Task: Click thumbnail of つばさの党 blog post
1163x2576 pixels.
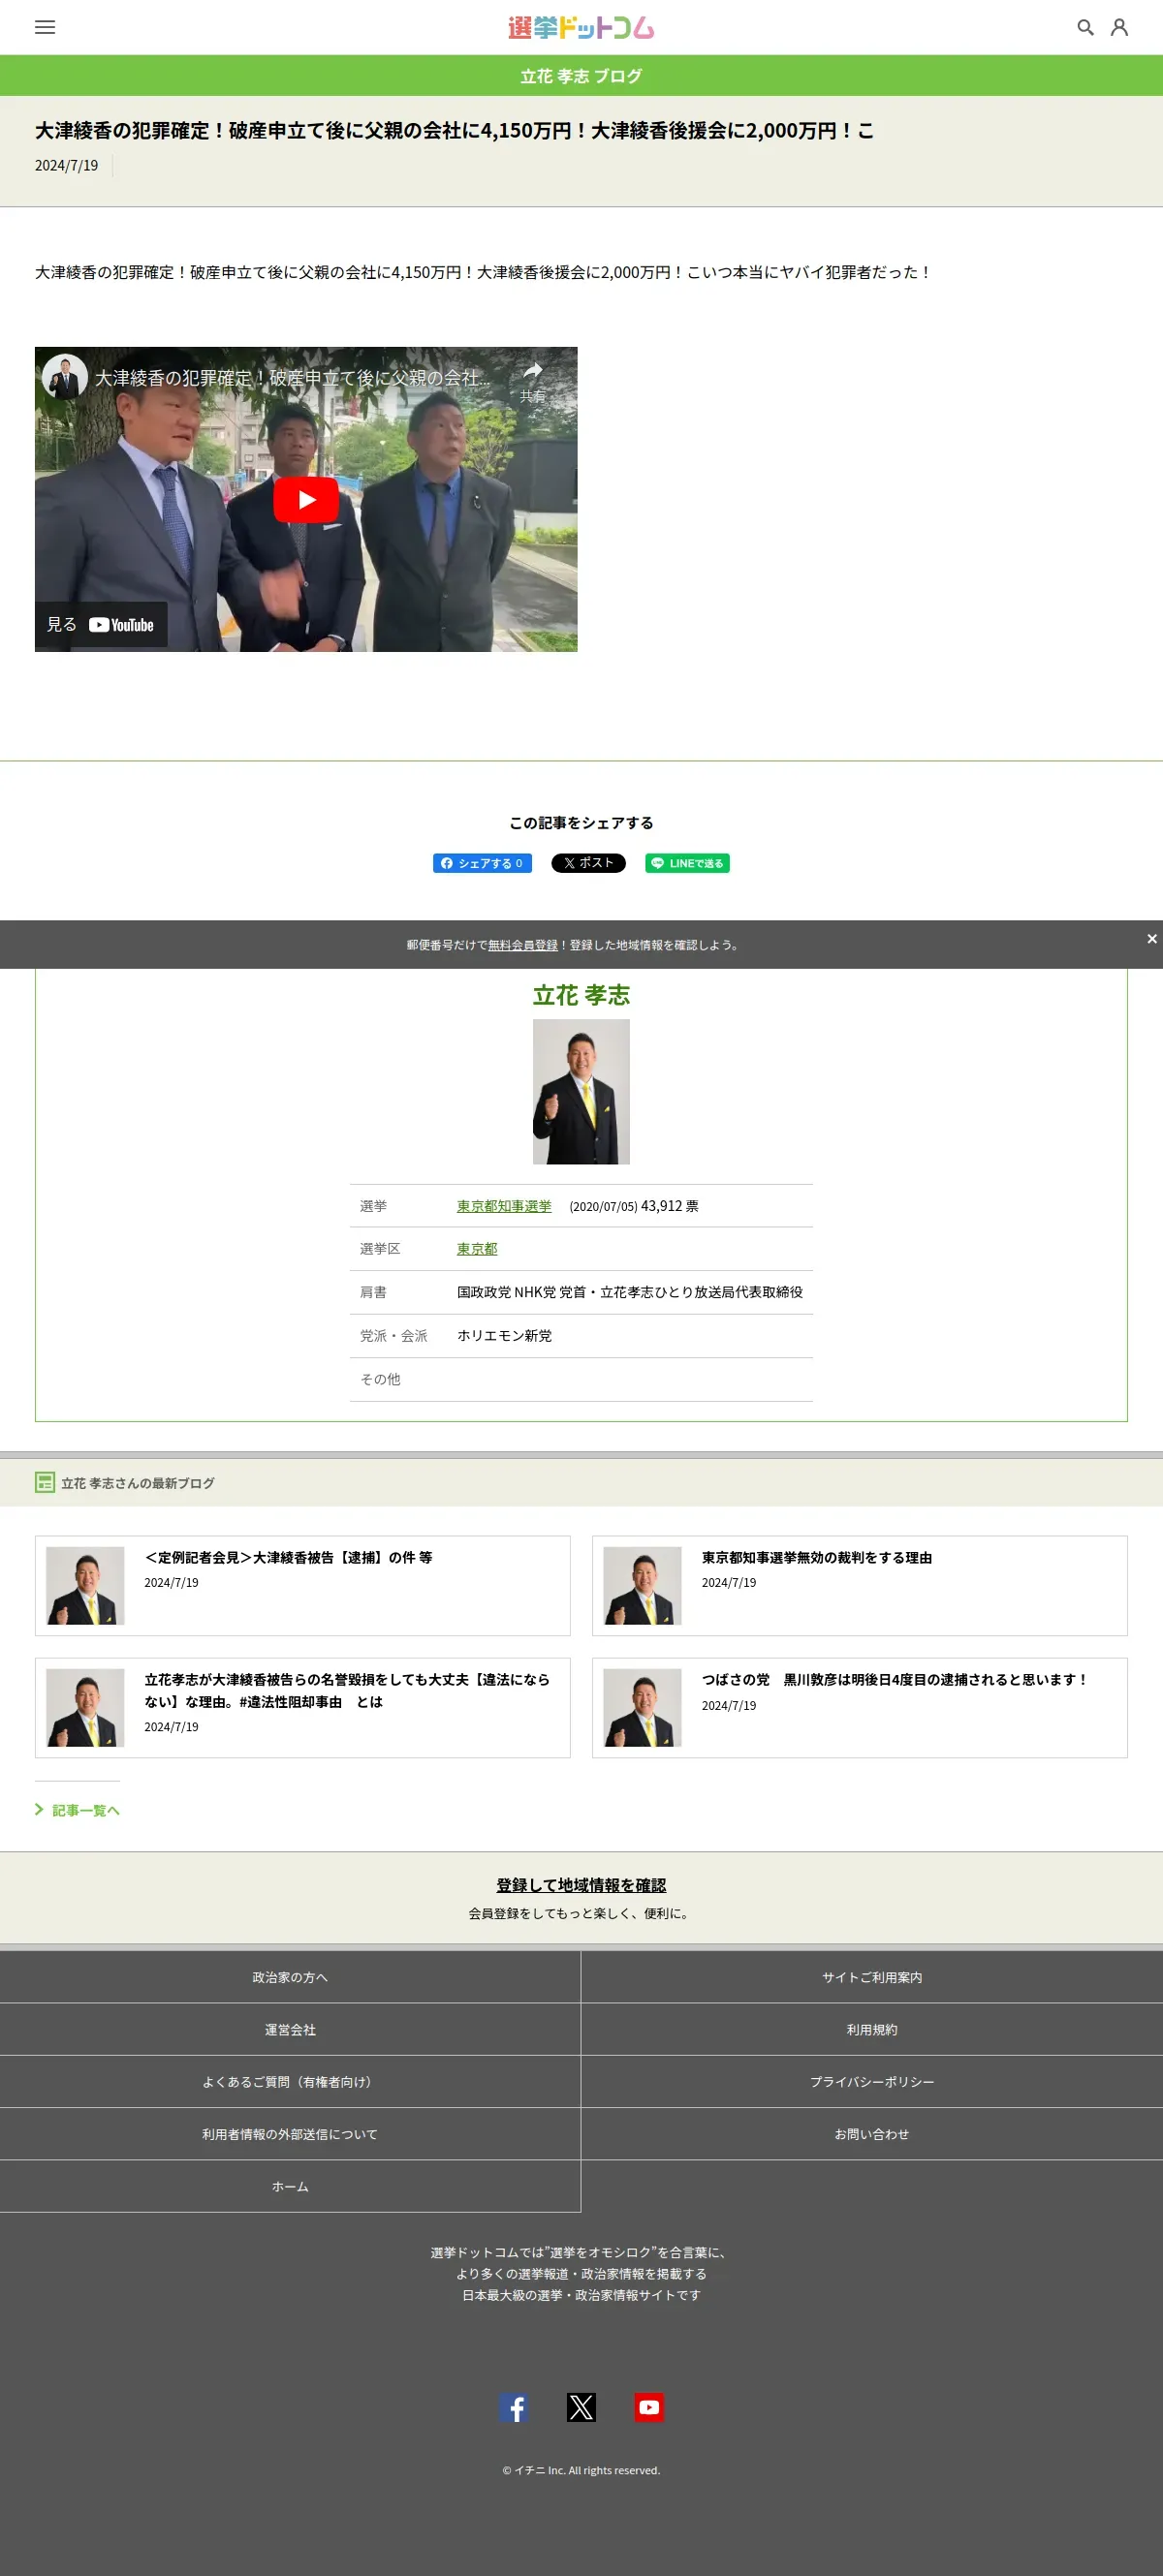Action: [x=642, y=1708]
